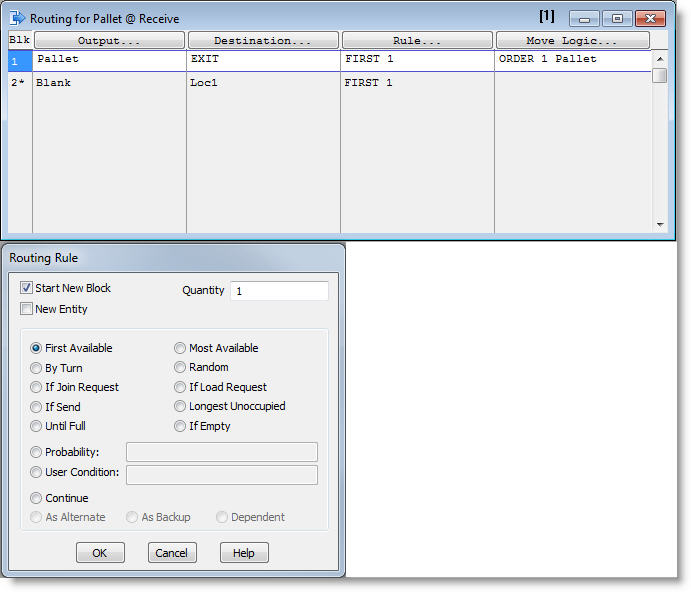Enable the New Entity checkbox
This screenshot has height=592, width=691.
[x=26, y=309]
